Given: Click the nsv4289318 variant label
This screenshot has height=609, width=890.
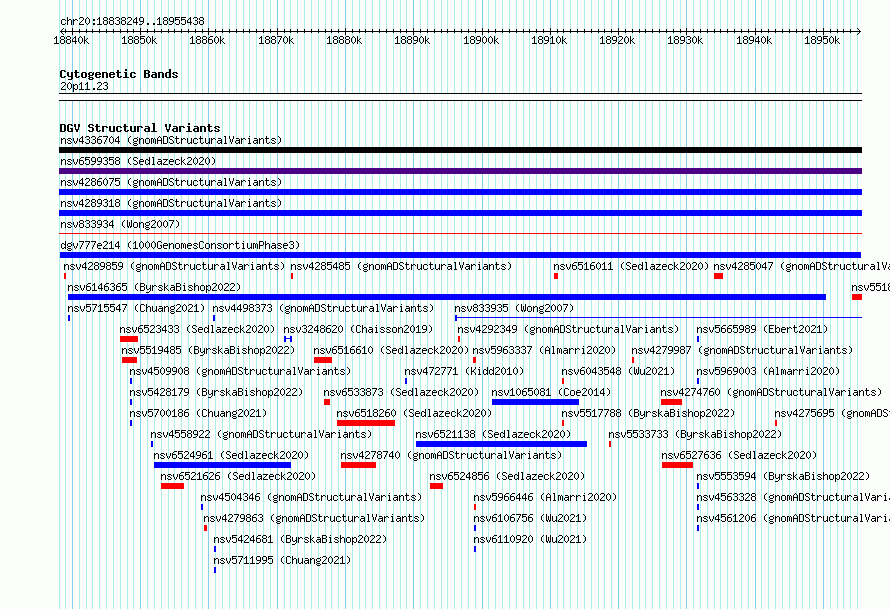Looking at the screenshot, I should pyautogui.click(x=171, y=203).
